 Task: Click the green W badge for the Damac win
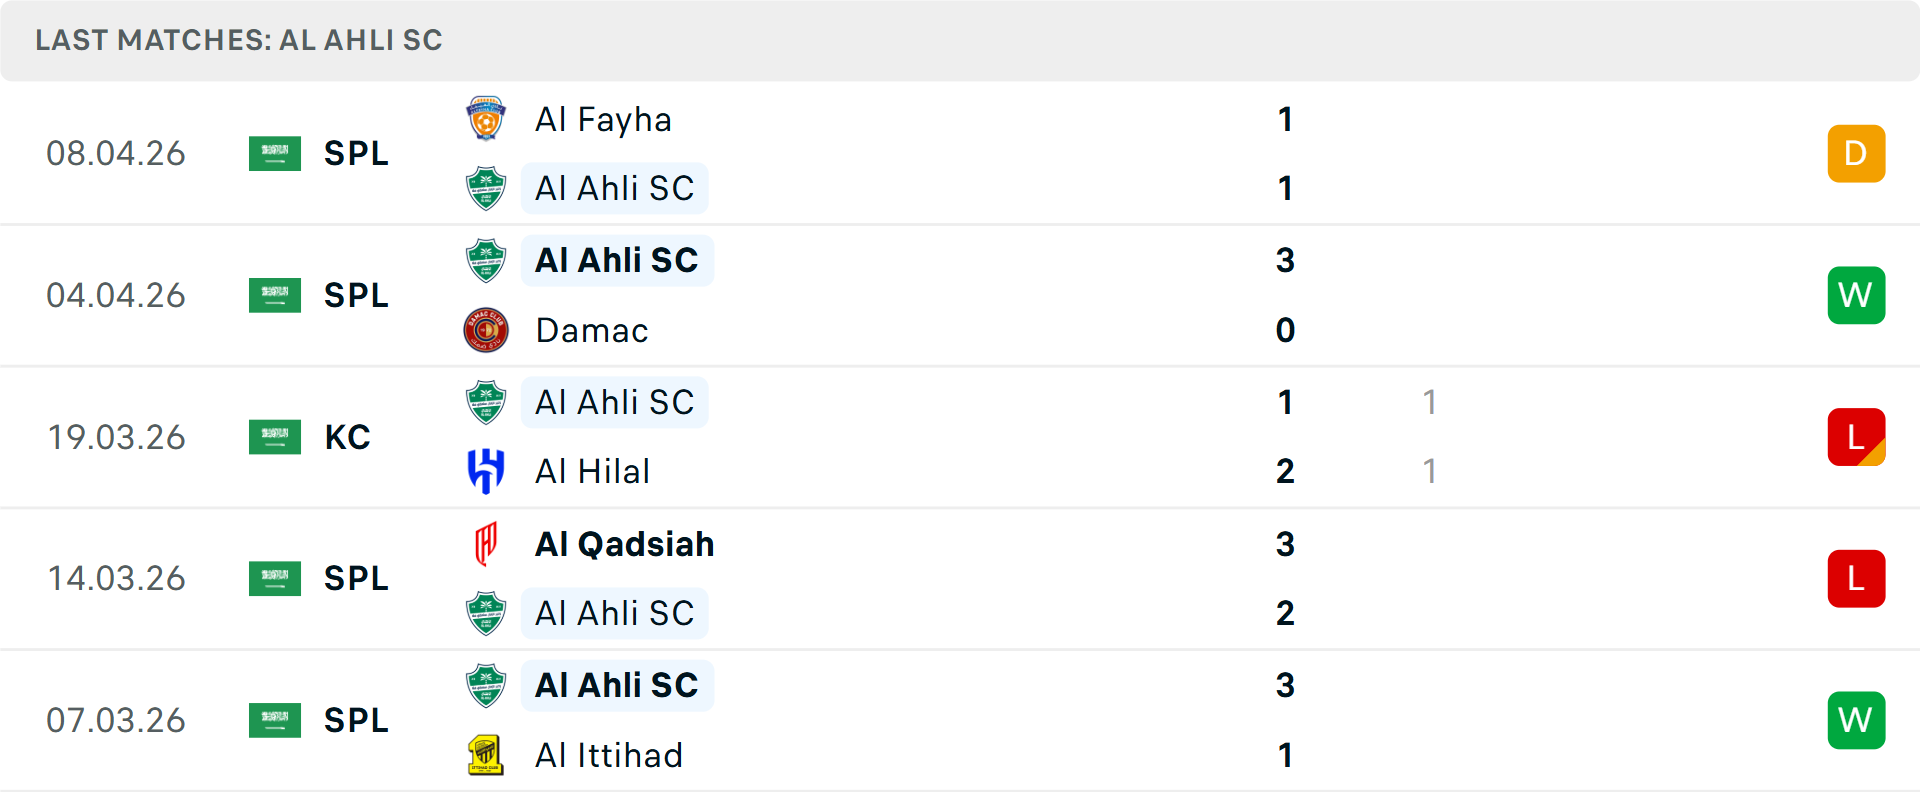point(1856,295)
